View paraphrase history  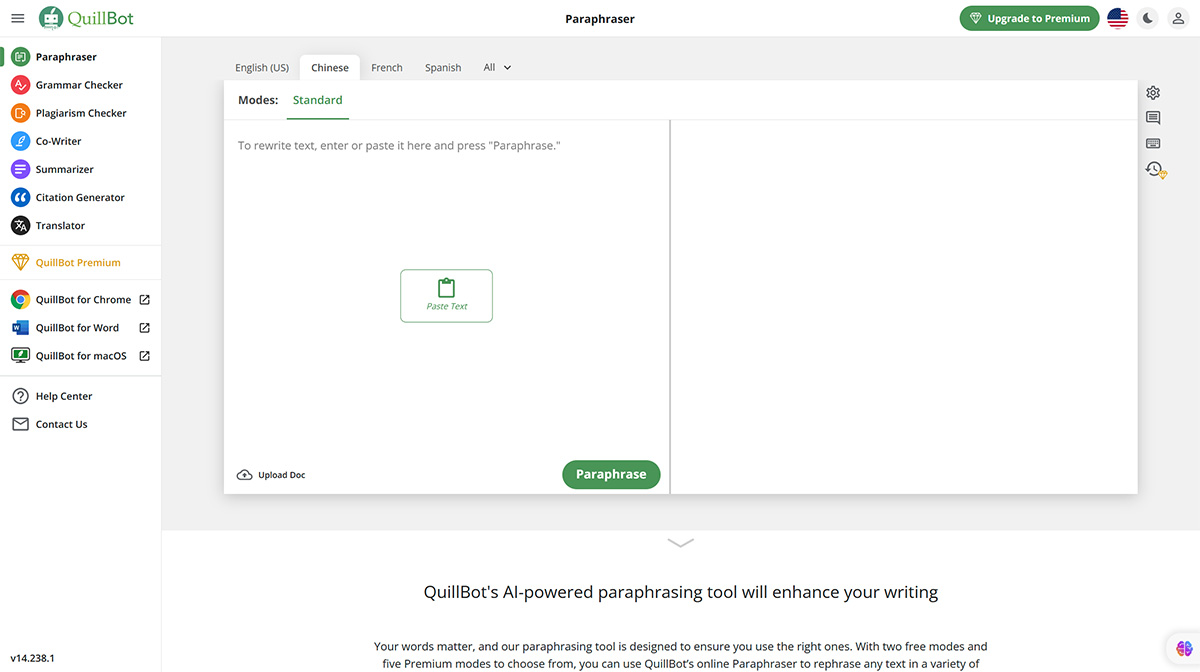tap(1153, 169)
